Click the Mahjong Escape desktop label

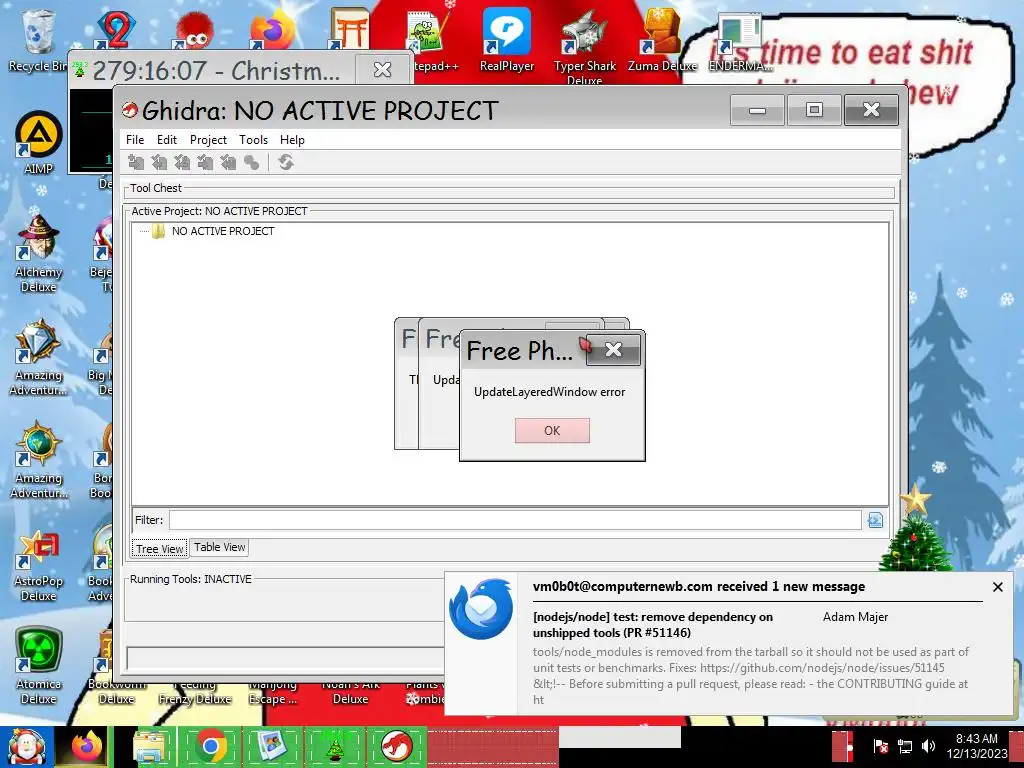(x=272, y=692)
